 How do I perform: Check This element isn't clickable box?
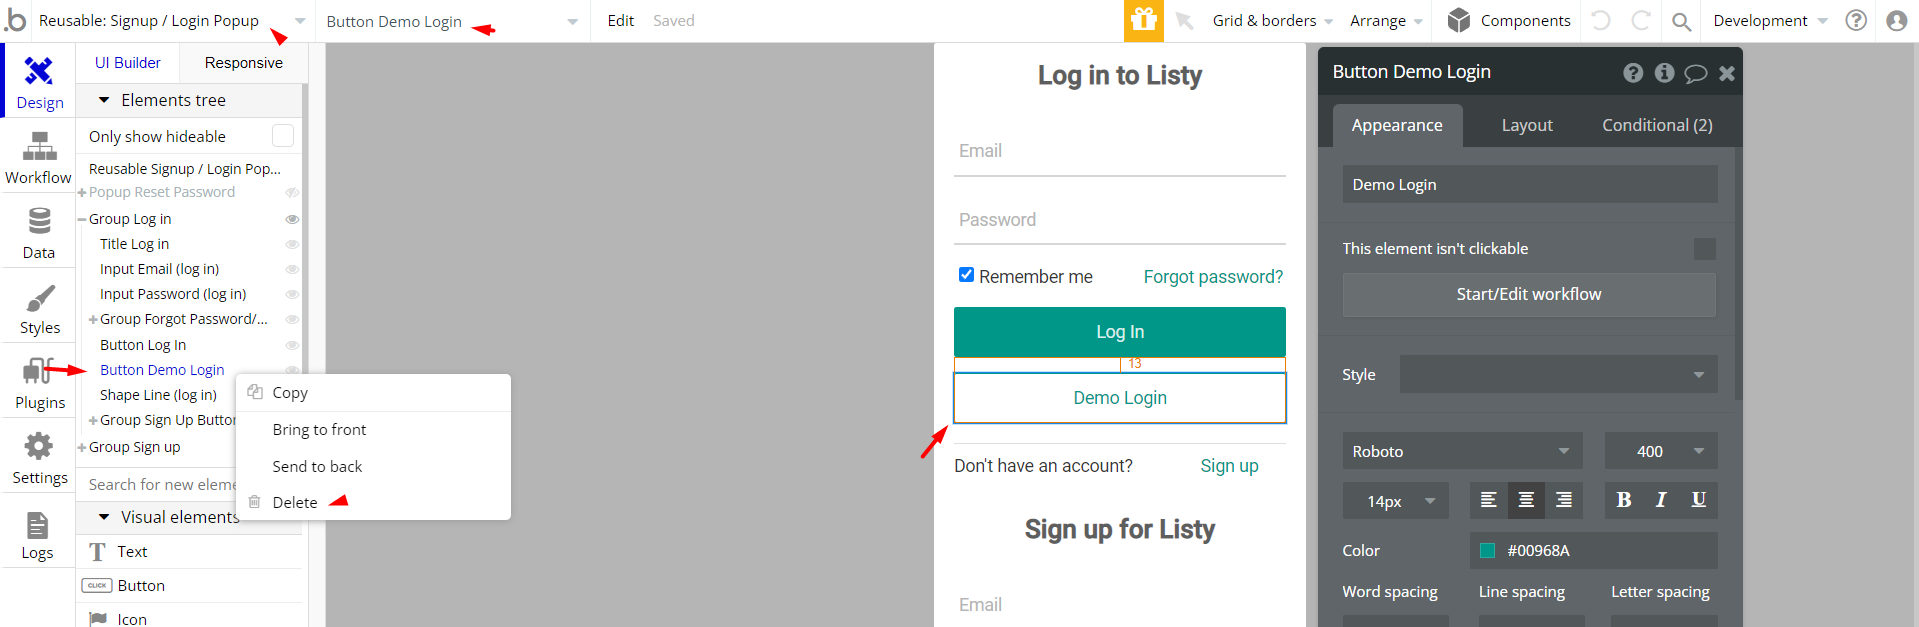click(1704, 249)
